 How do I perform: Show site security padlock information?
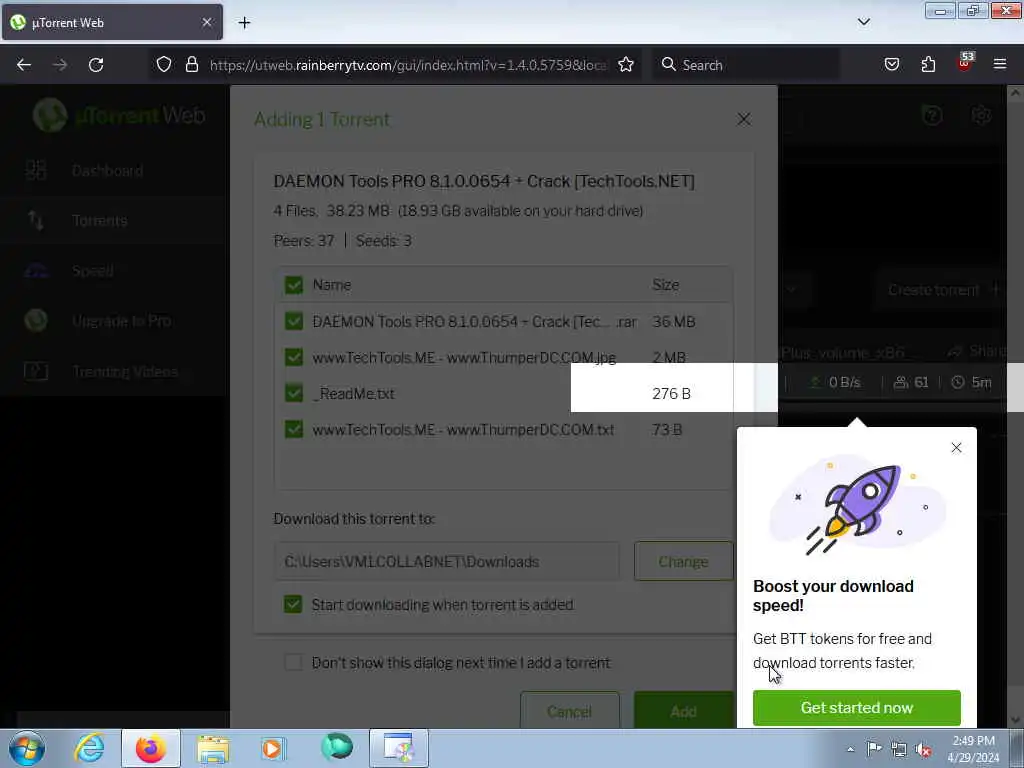[192, 64]
